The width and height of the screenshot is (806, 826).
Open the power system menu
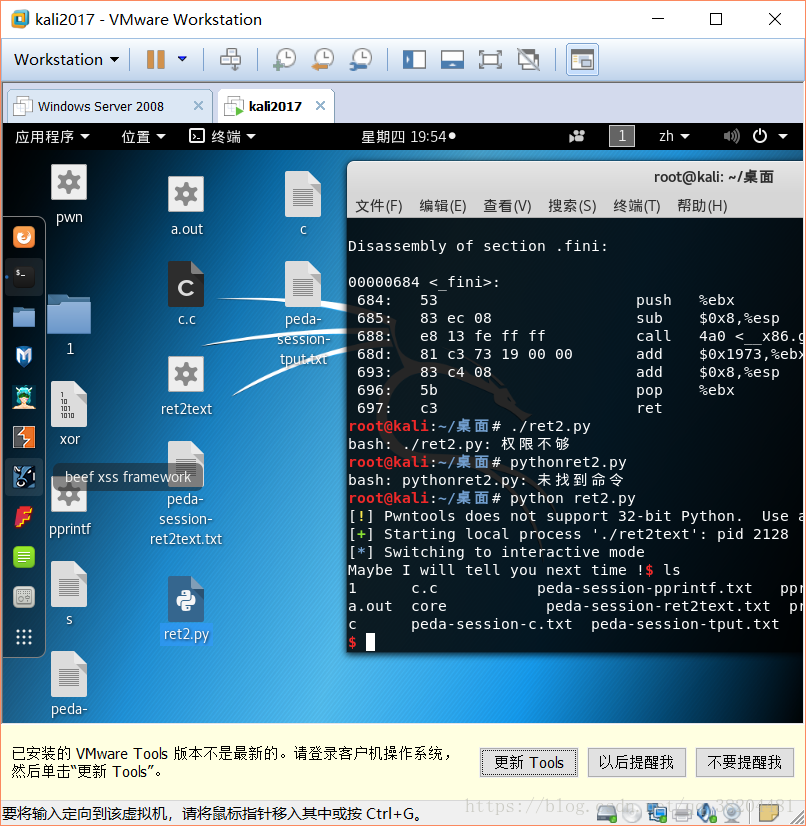tap(770, 136)
